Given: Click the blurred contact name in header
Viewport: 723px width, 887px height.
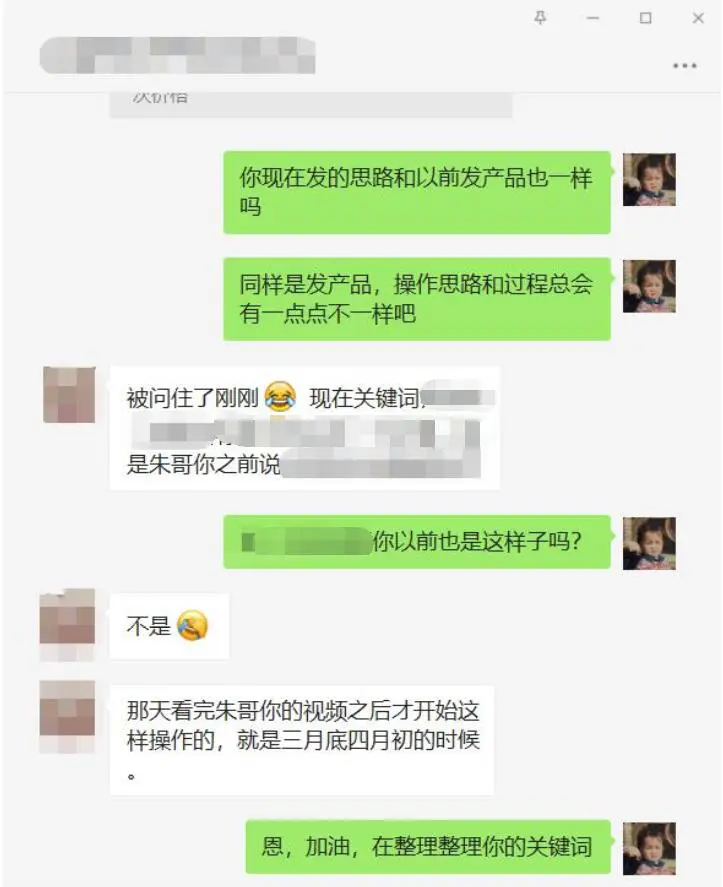Looking at the screenshot, I should point(178,55).
